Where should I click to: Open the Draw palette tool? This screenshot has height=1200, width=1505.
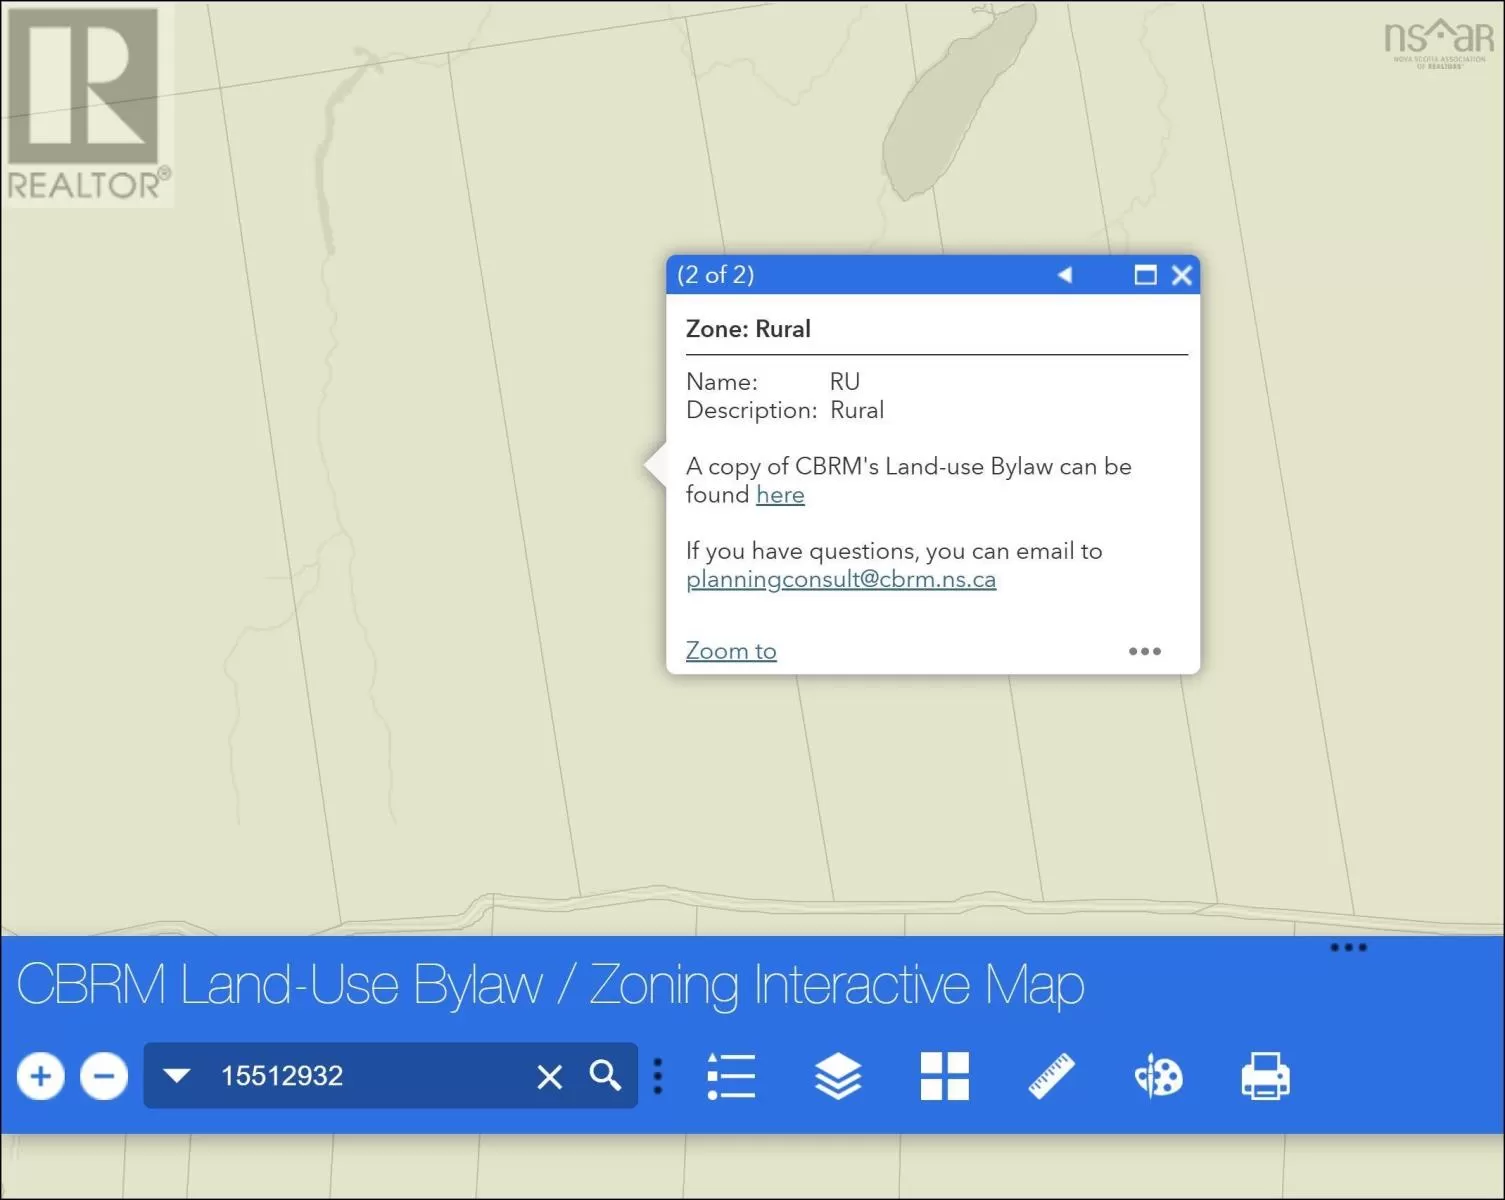click(1158, 1077)
